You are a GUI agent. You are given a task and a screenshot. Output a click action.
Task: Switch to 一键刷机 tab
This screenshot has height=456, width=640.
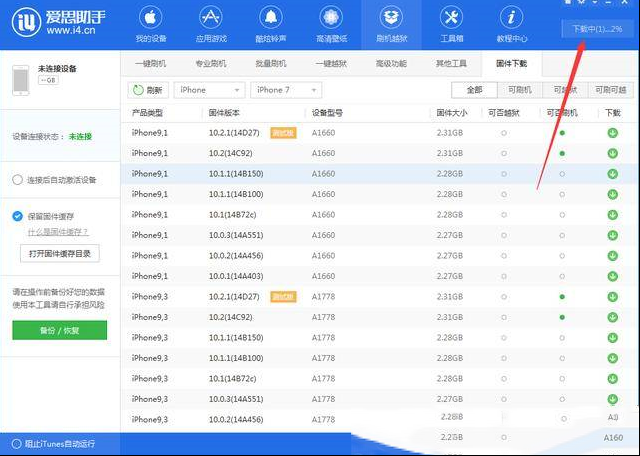coord(151,64)
